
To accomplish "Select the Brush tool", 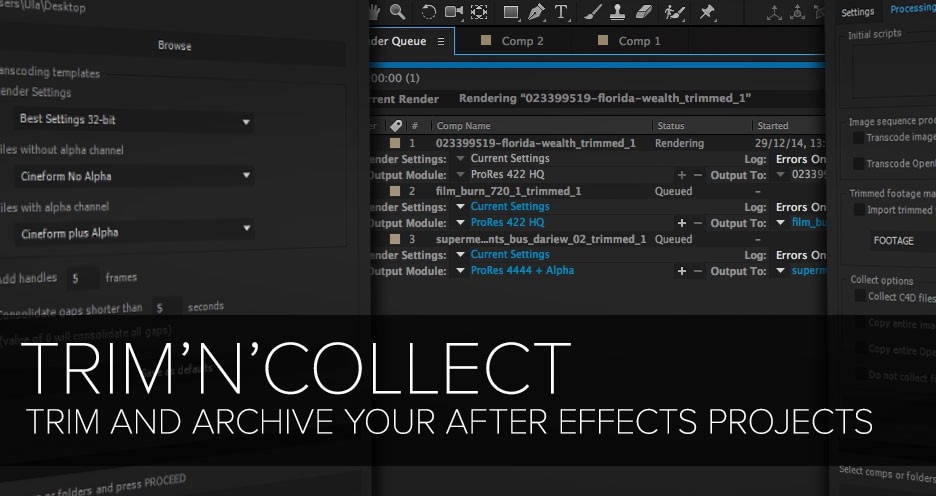I will tap(592, 12).
